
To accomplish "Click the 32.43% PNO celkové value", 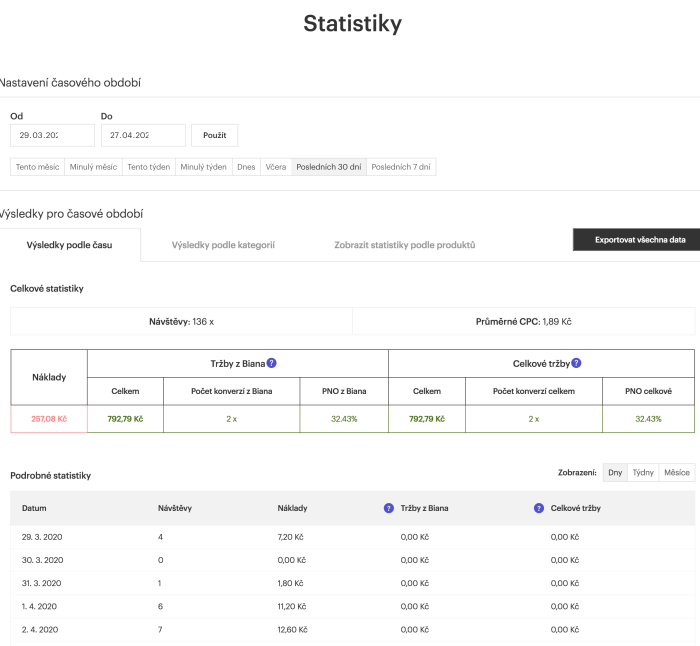I will [648, 419].
